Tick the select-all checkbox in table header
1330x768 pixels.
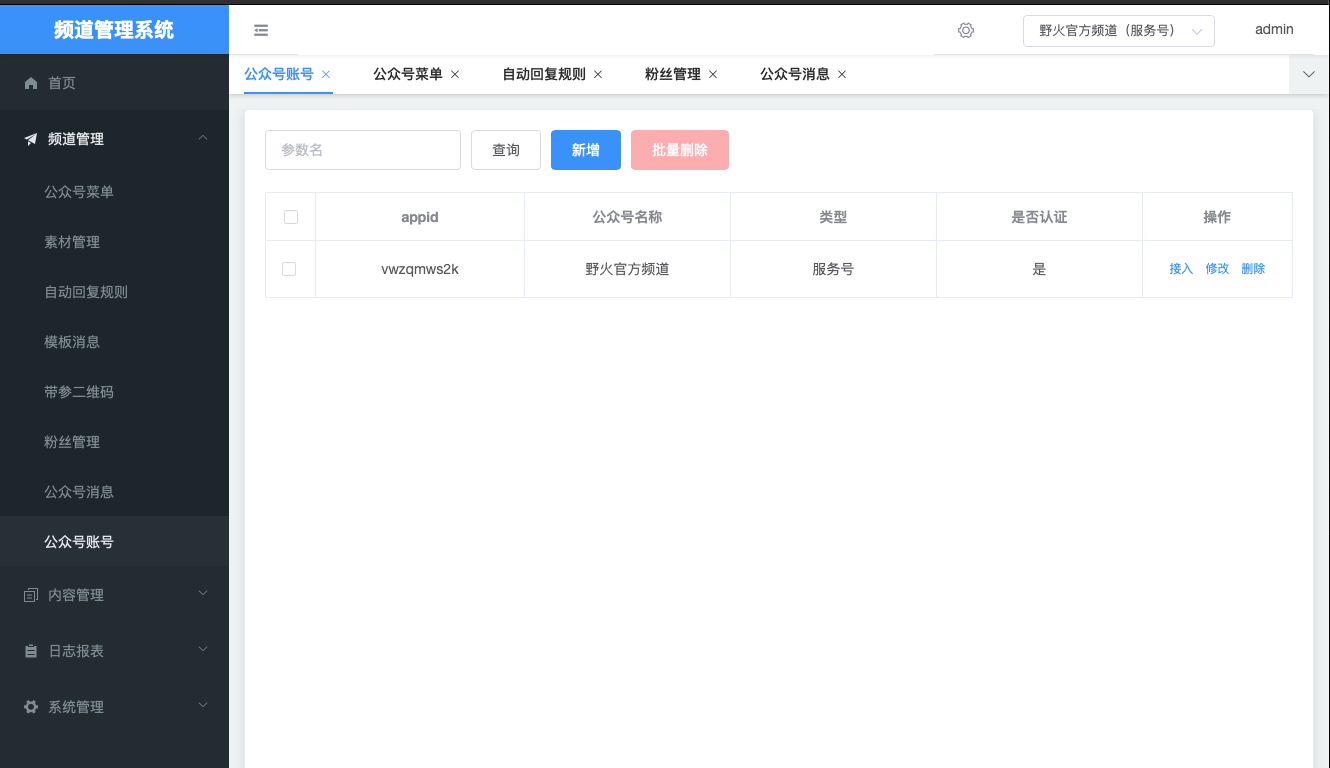pos(290,217)
